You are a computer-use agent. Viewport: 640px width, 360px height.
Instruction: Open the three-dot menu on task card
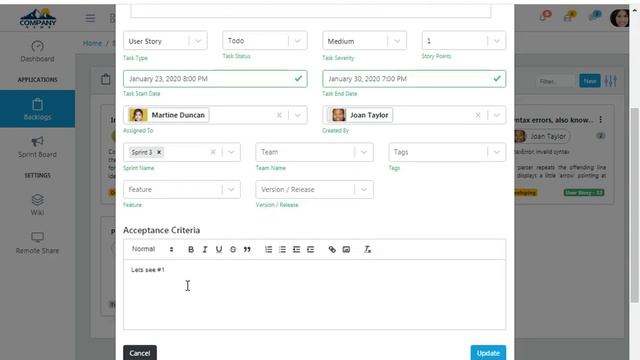pos(600,120)
